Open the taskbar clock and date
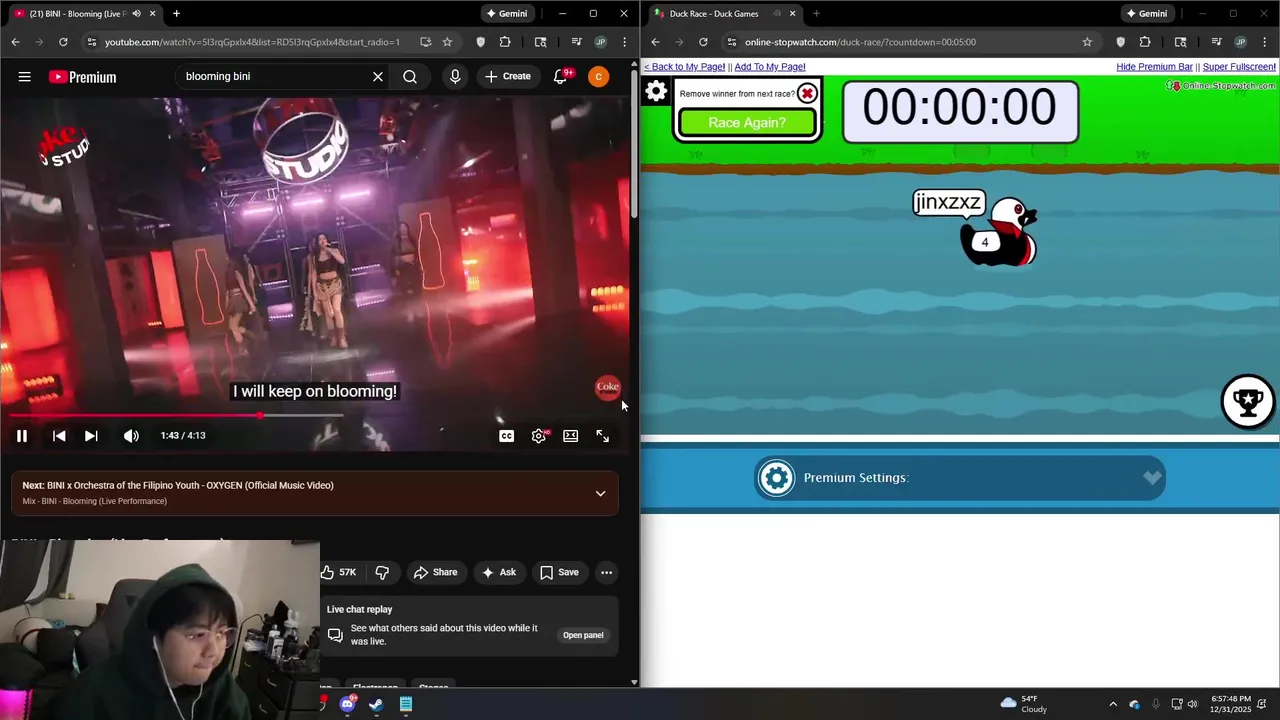Screen dimensions: 1280x720 [x=1230, y=704]
